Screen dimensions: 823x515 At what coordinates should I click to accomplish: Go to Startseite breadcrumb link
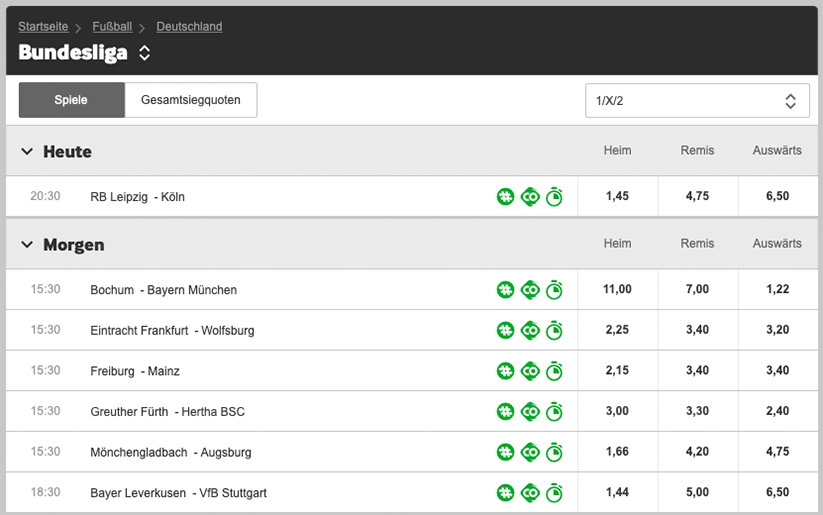click(x=43, y=26)
